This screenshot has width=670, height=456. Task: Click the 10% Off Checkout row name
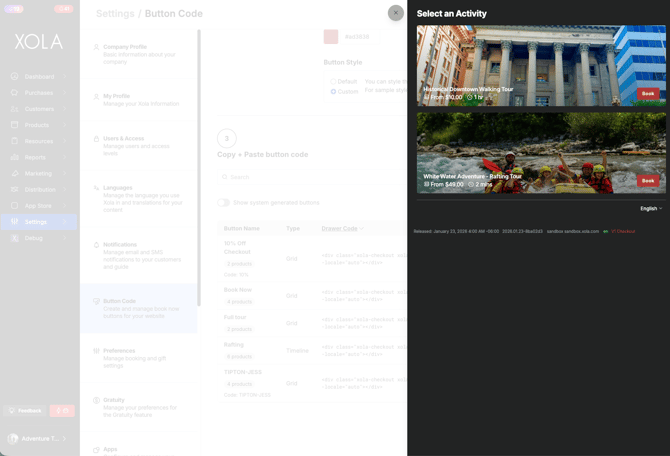click(237, 247)
